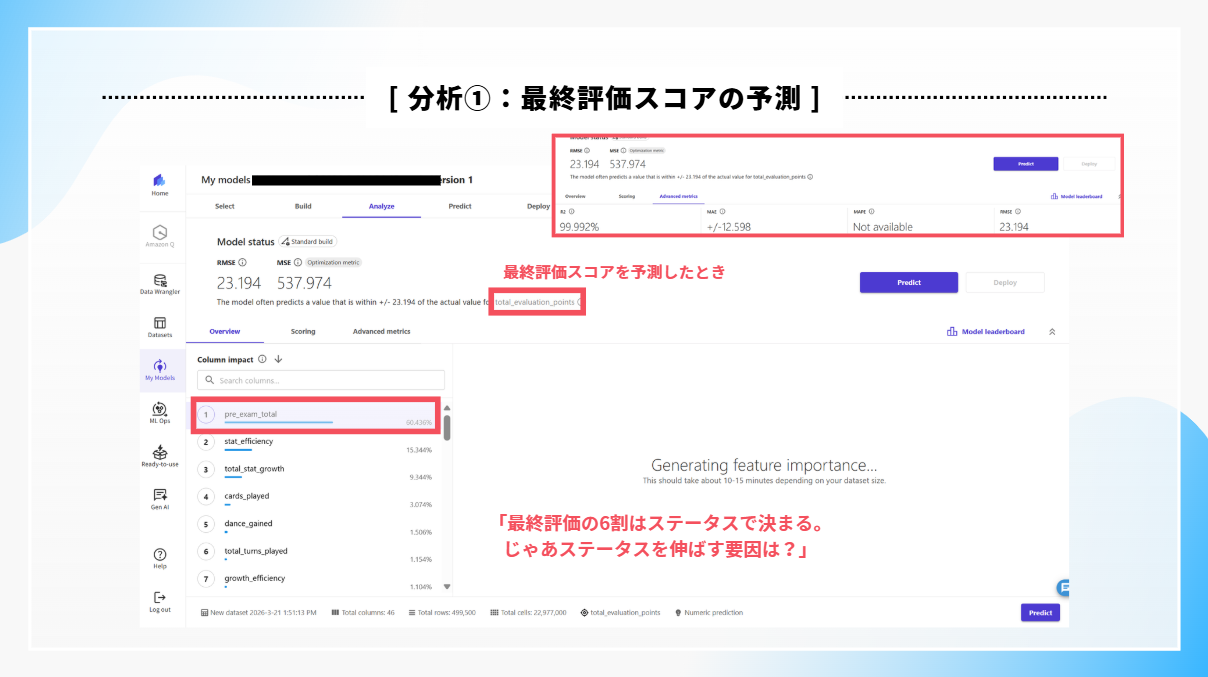
Task: Click the Predict button in the bottom-right footer
Action: [1040, 612]
